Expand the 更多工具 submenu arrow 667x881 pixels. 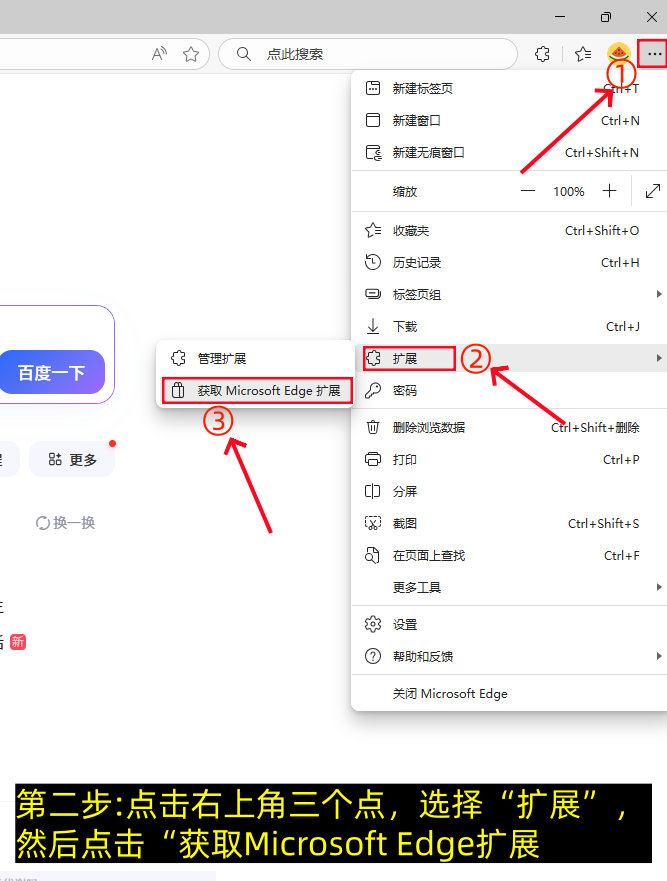point(659,587)
